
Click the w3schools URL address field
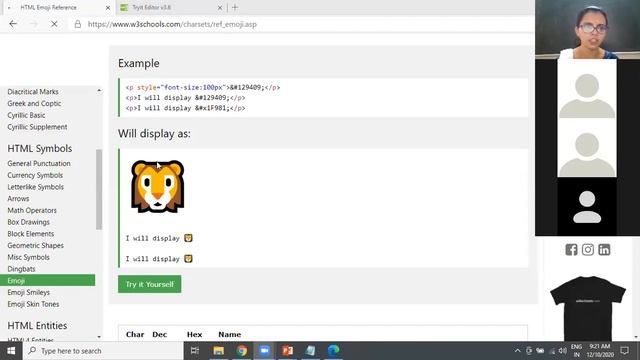pos(172,24)
